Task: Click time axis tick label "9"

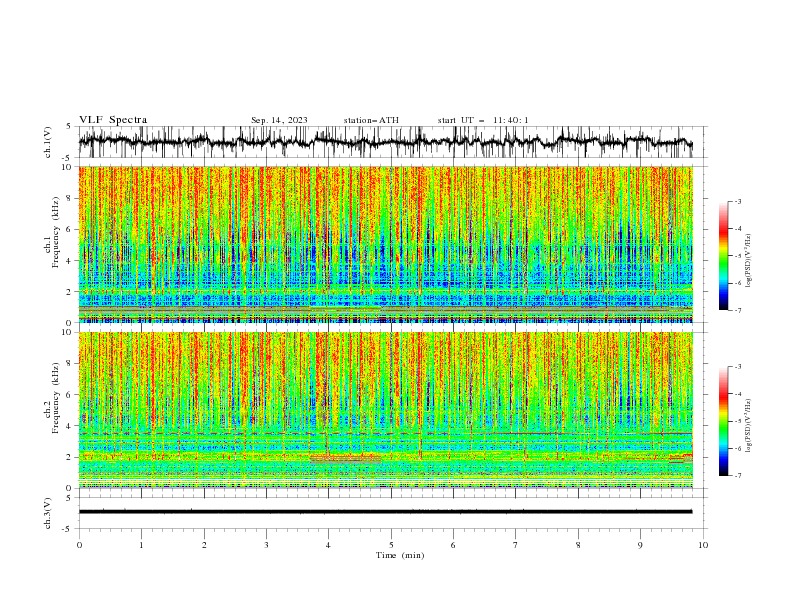Action: tap(640, 545)
